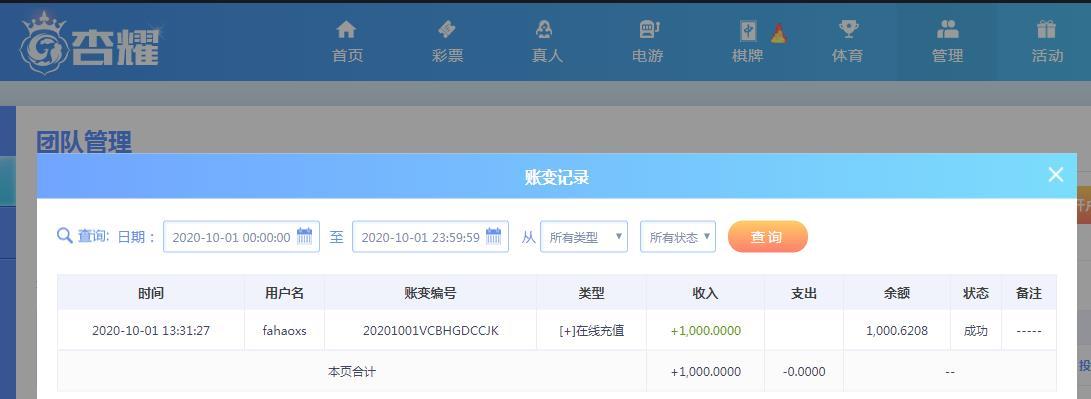Click the start date input 2020-10-01 00:00:00

(241, 237)
